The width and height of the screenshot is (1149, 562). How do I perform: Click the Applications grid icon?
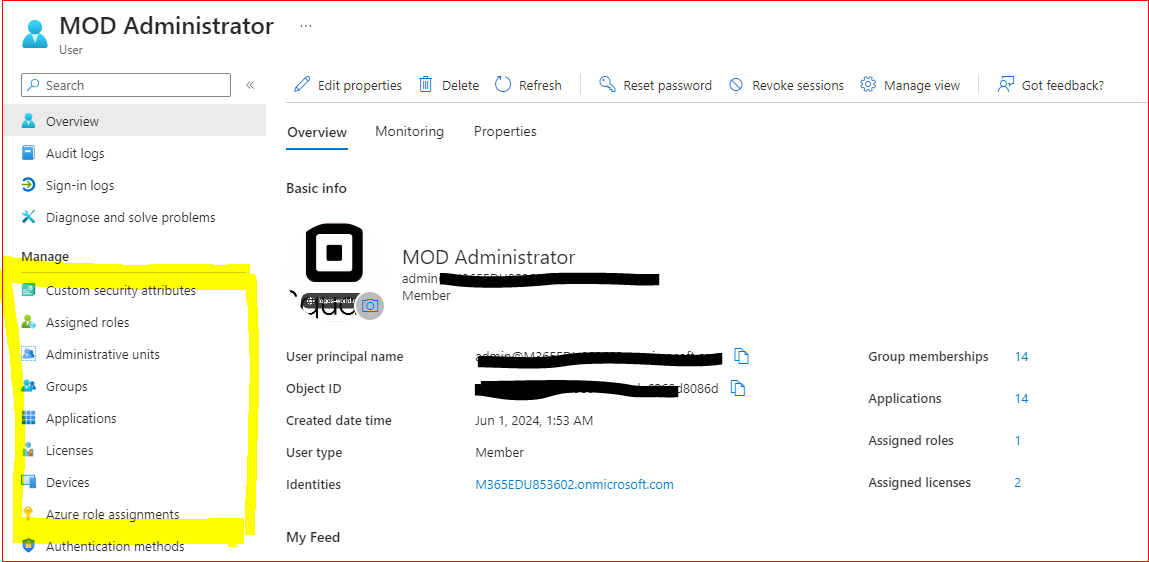pos(29,418)
